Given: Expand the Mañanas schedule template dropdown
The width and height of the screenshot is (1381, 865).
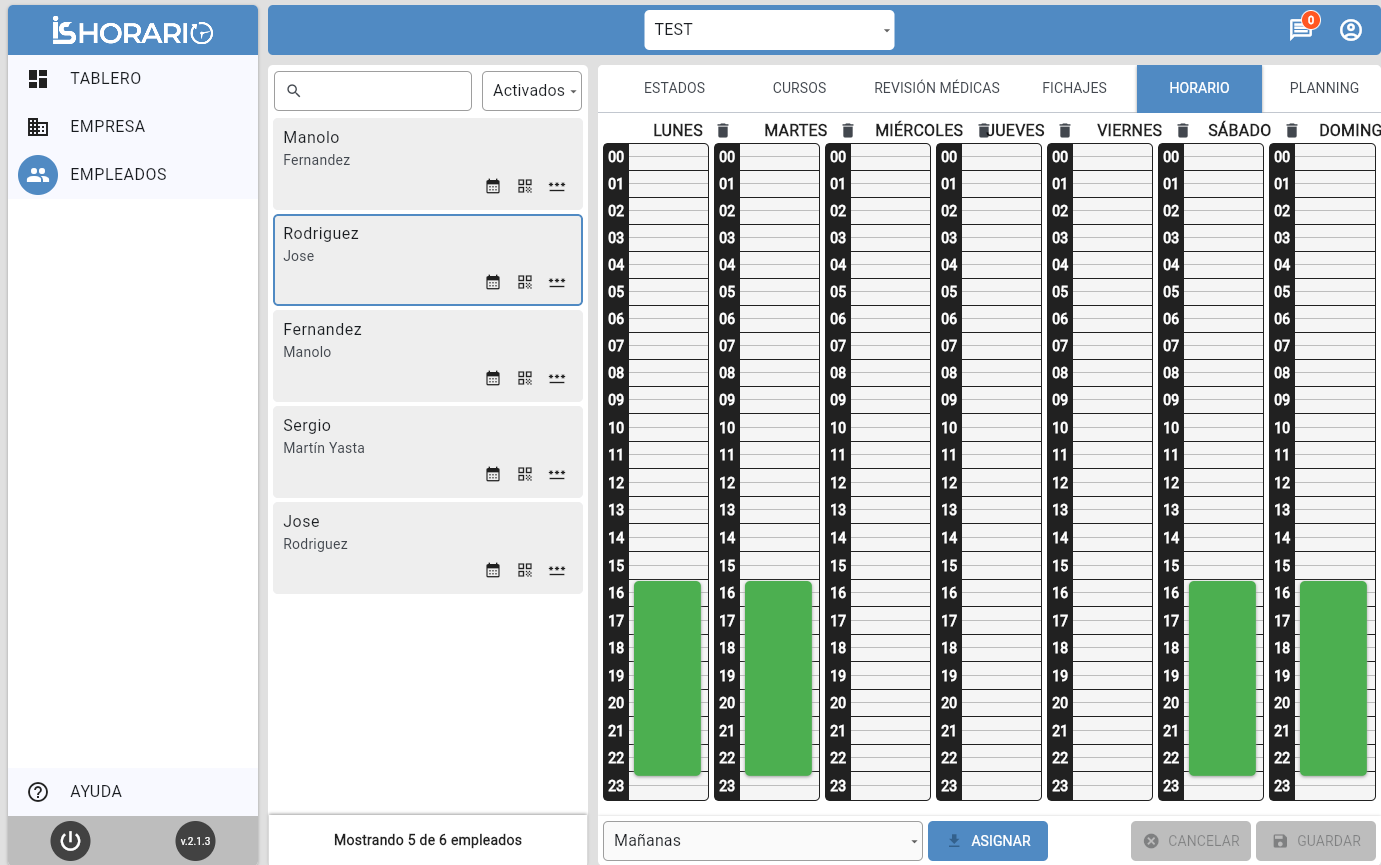Looking at the screenshot, I should (x=762, y=841).
